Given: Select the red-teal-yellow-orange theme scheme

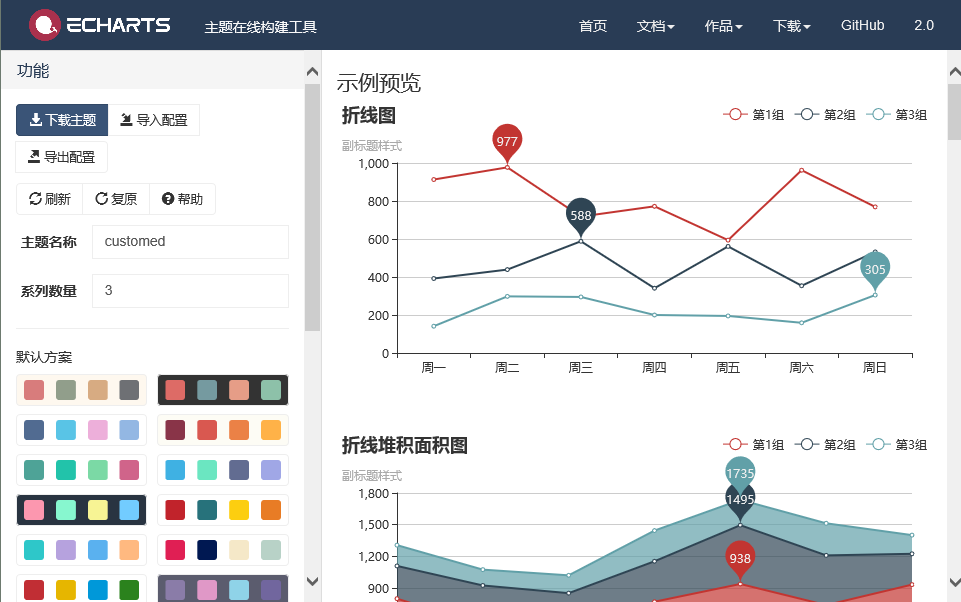Looking at the screenshot, I should pos(223,510).
